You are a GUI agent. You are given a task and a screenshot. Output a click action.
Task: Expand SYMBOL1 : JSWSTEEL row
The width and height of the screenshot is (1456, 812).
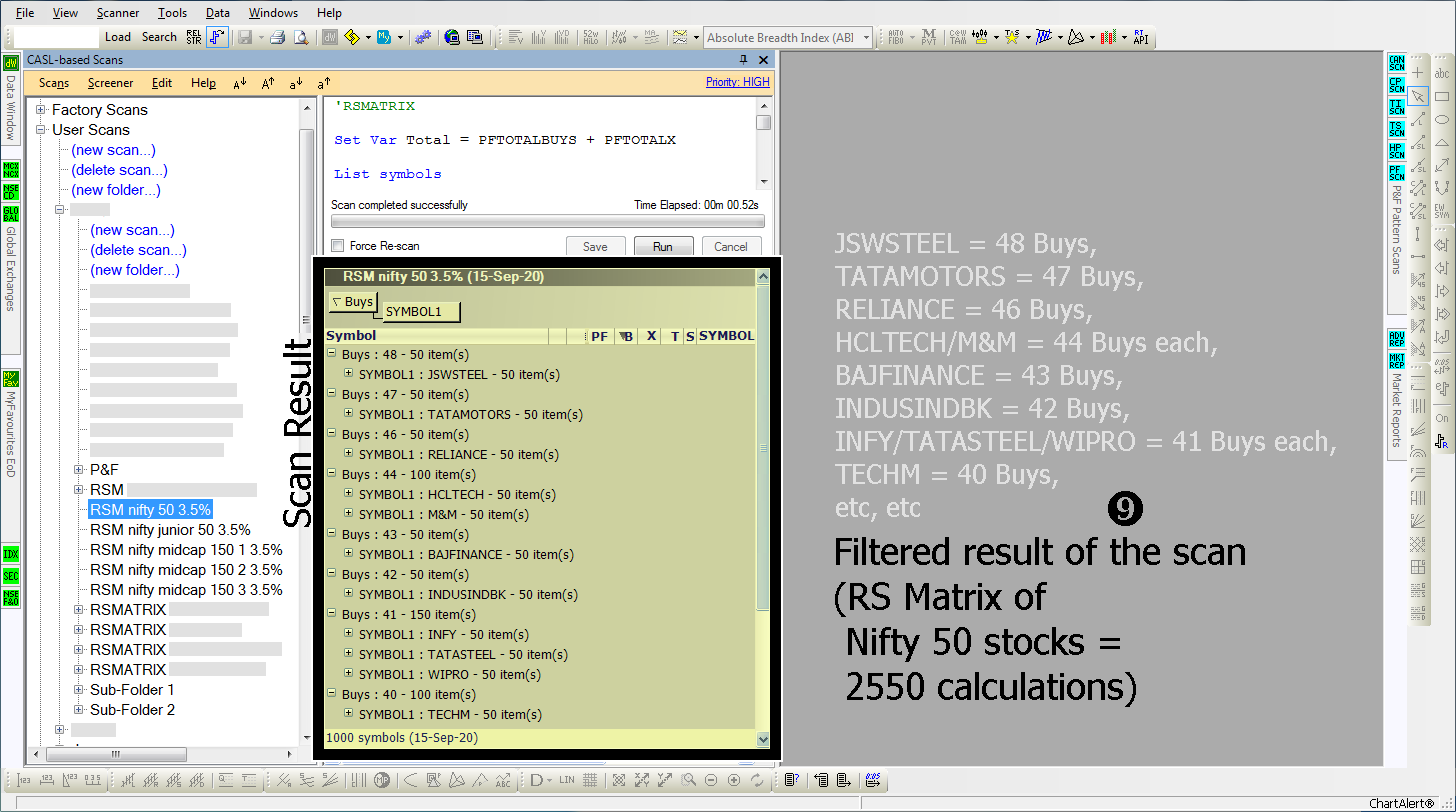349,374
